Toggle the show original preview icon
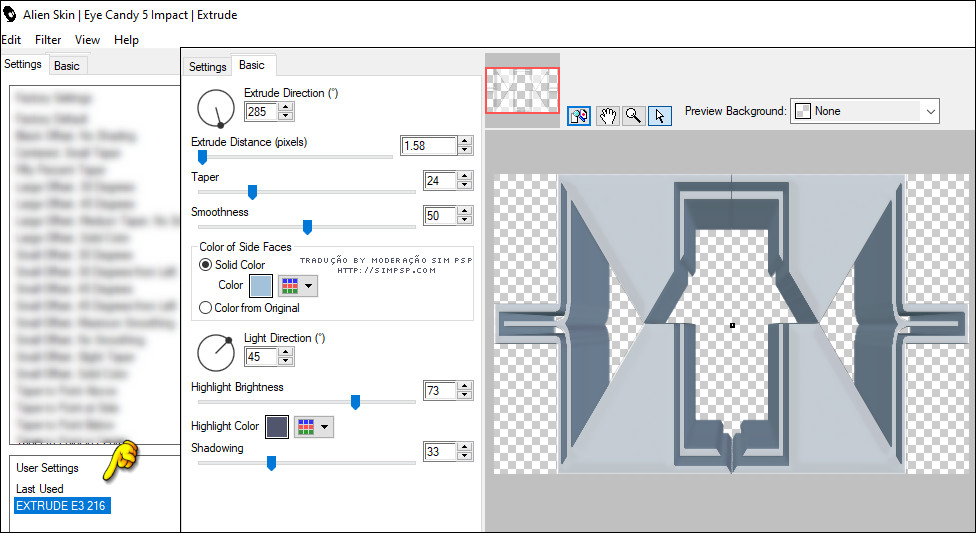The width and height of the screenshot is (976, 533). (x=579, y=116)
